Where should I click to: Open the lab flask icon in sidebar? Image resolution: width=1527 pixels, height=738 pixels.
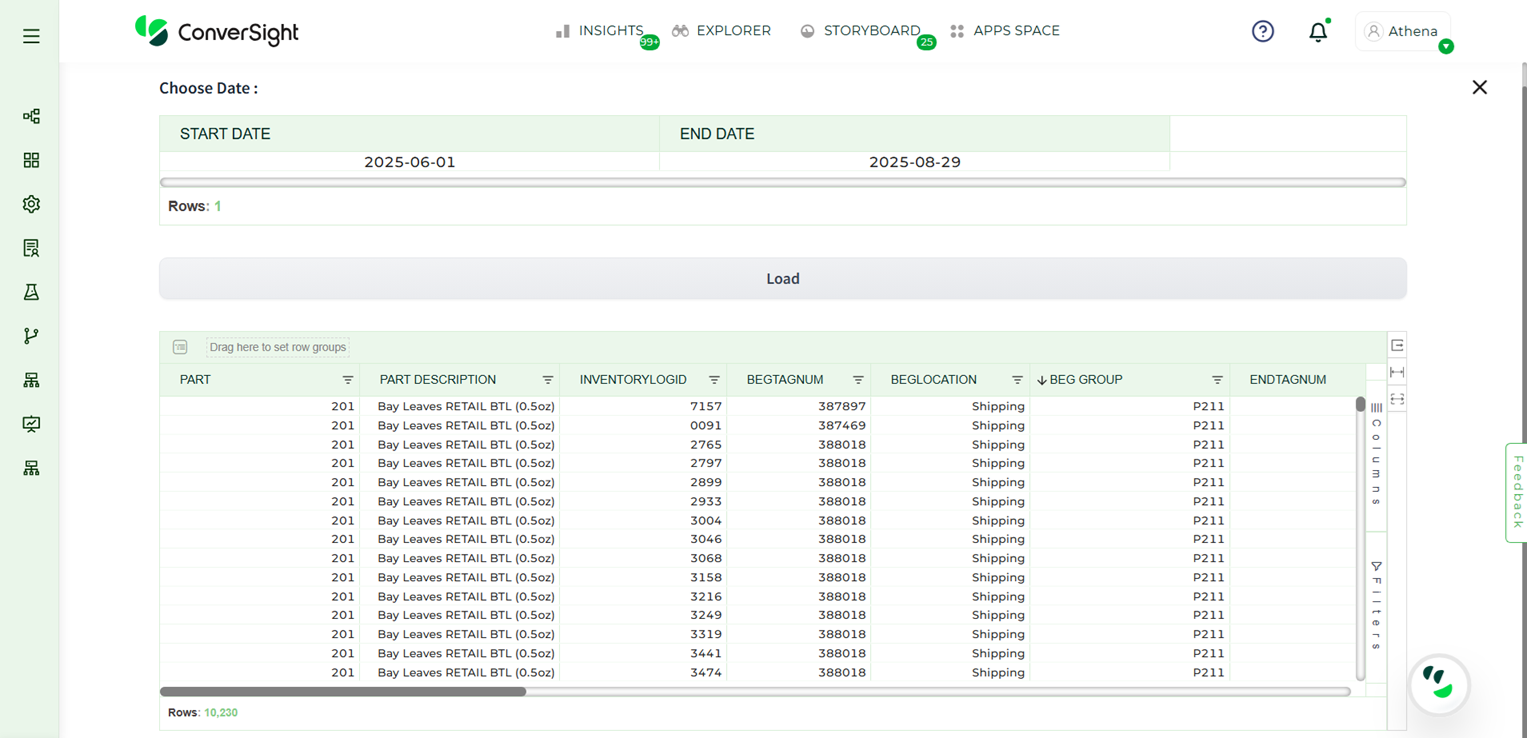point(31,292)
